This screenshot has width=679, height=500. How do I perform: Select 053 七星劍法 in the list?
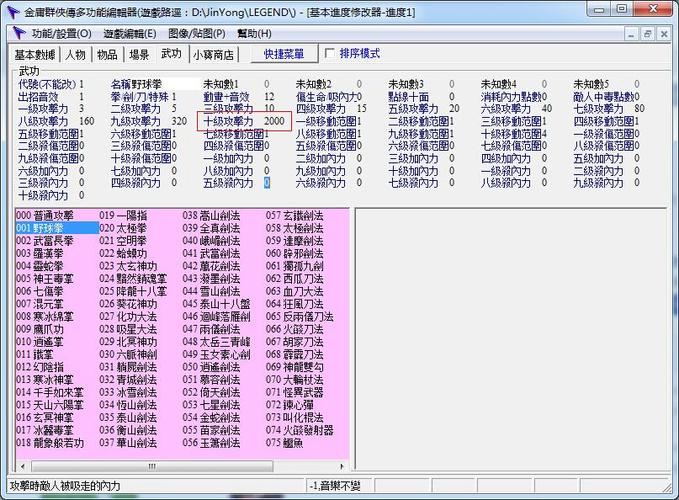211,405
